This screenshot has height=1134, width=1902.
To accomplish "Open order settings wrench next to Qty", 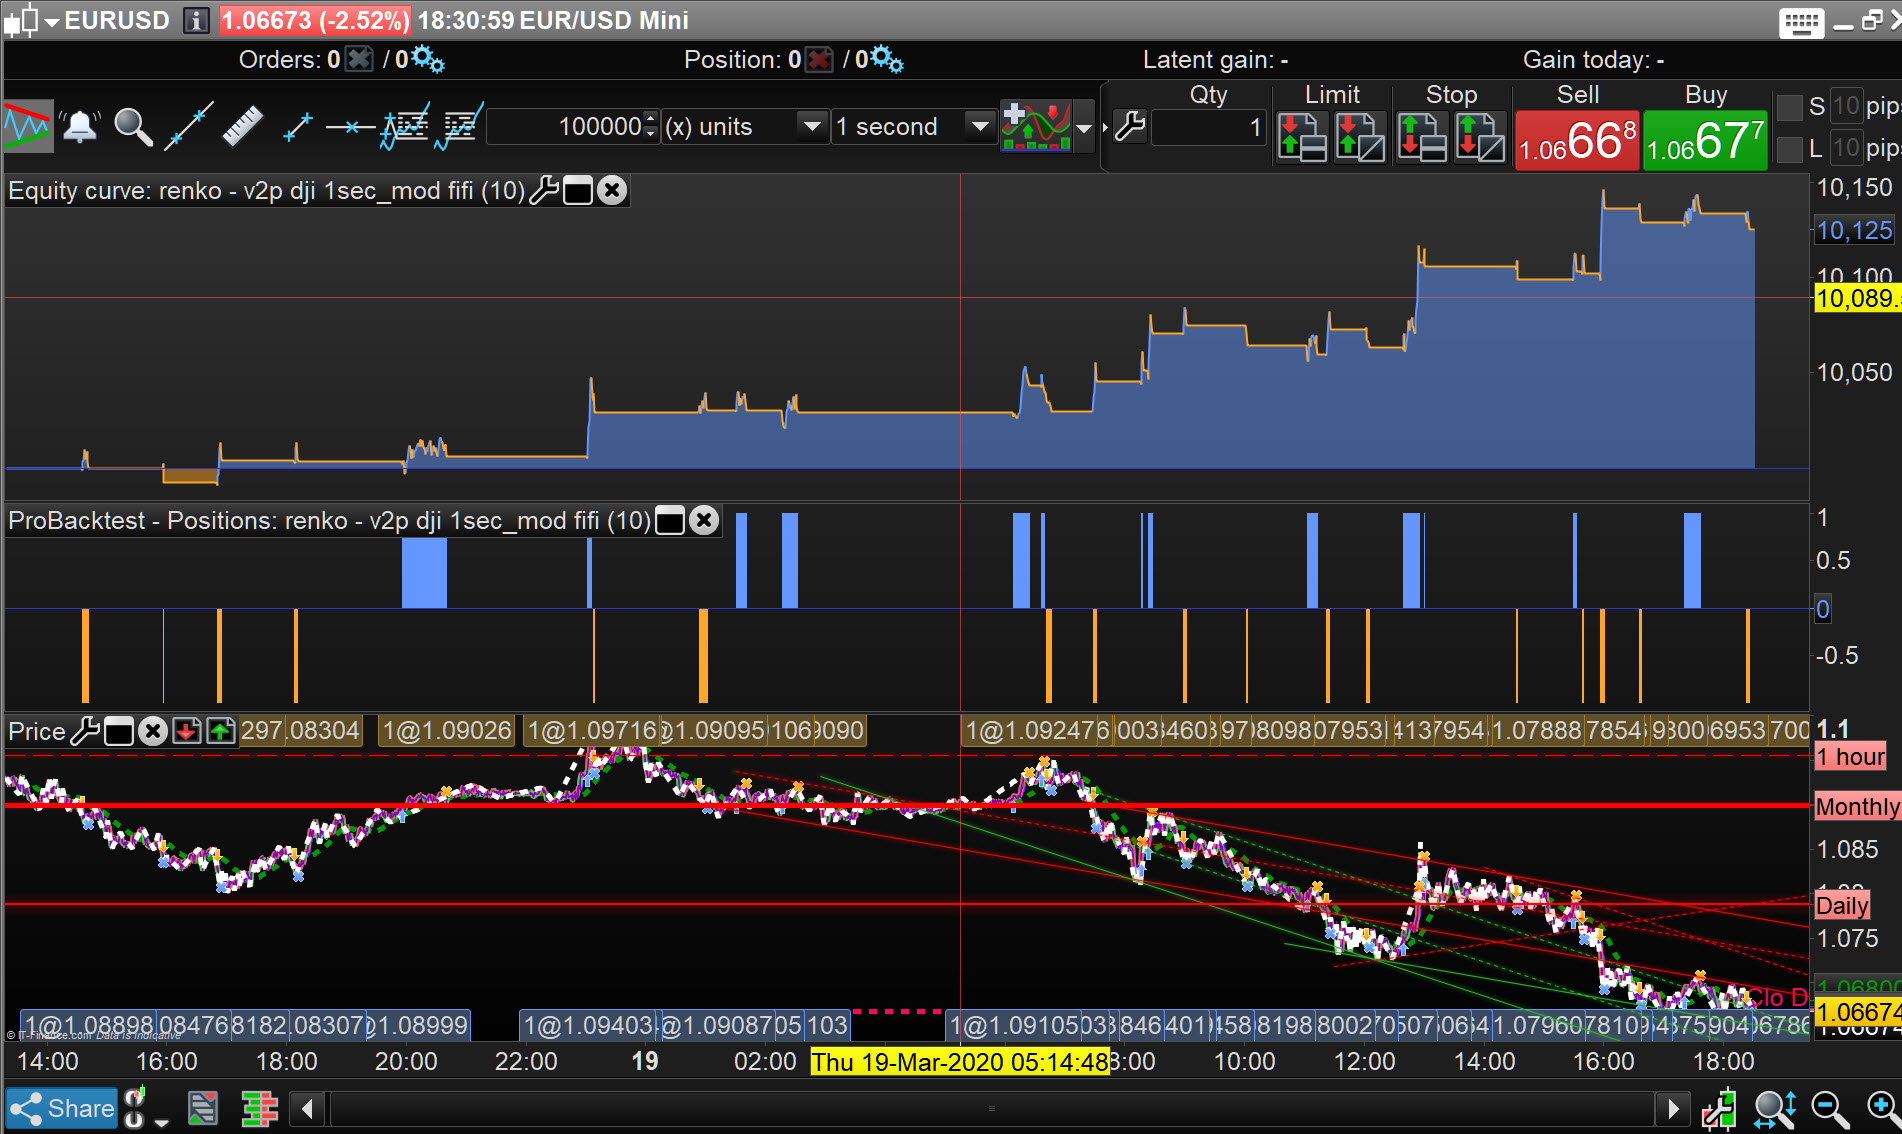I will (1130, 127).
